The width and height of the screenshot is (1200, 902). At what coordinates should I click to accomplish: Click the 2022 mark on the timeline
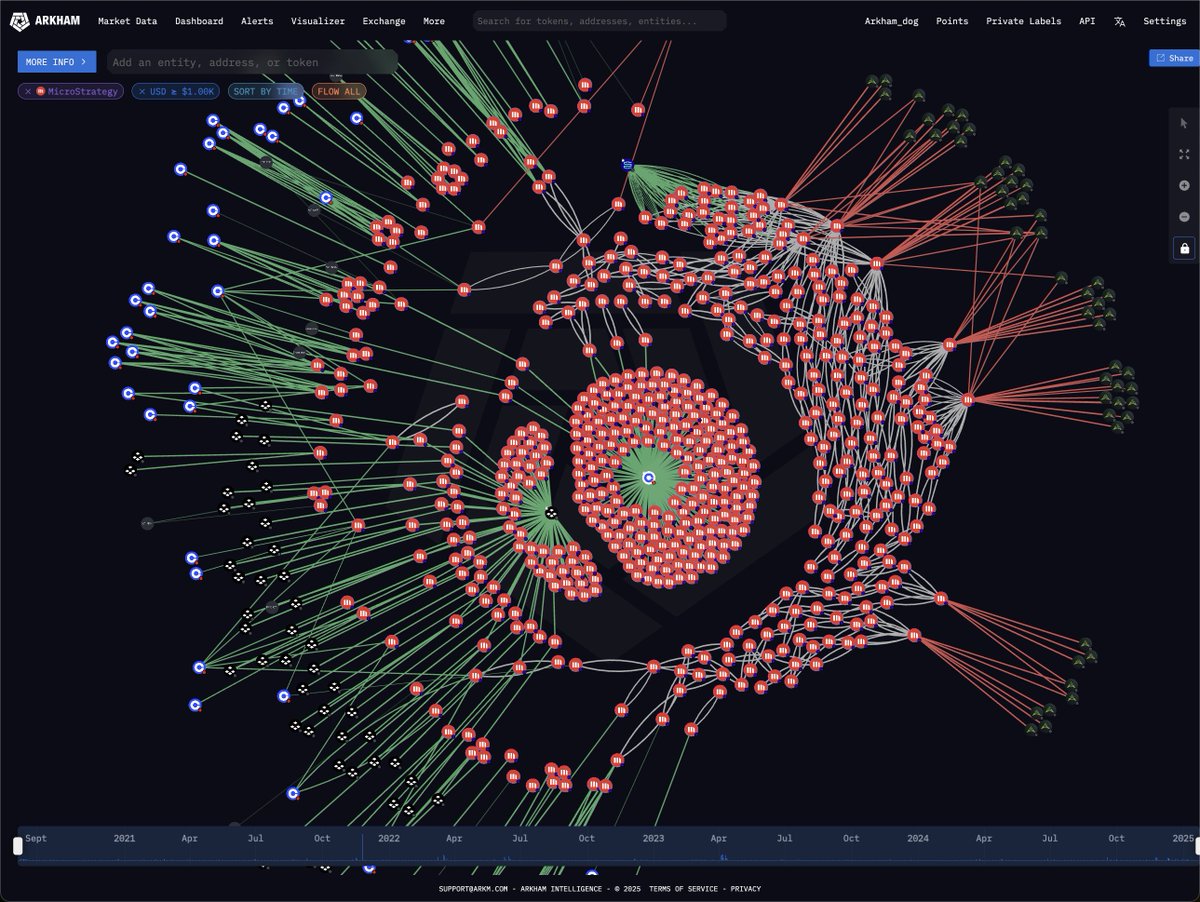pyautogui.click(x=388, y=838)
